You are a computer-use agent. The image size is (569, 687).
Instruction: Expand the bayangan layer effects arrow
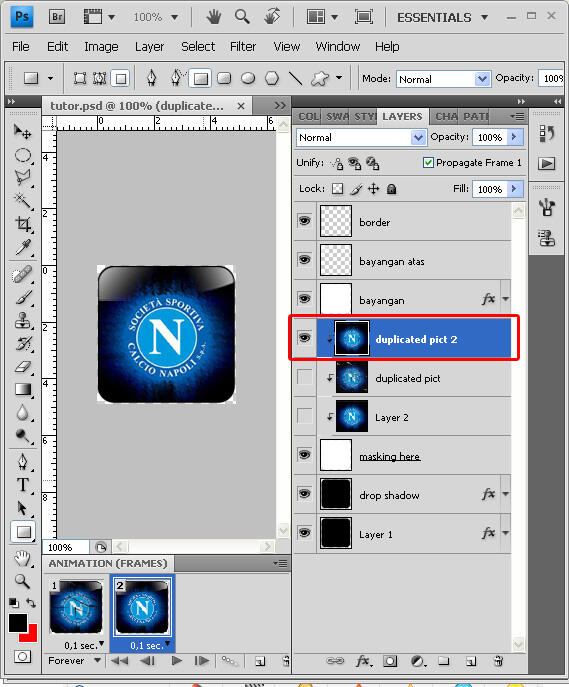point(505,299)
